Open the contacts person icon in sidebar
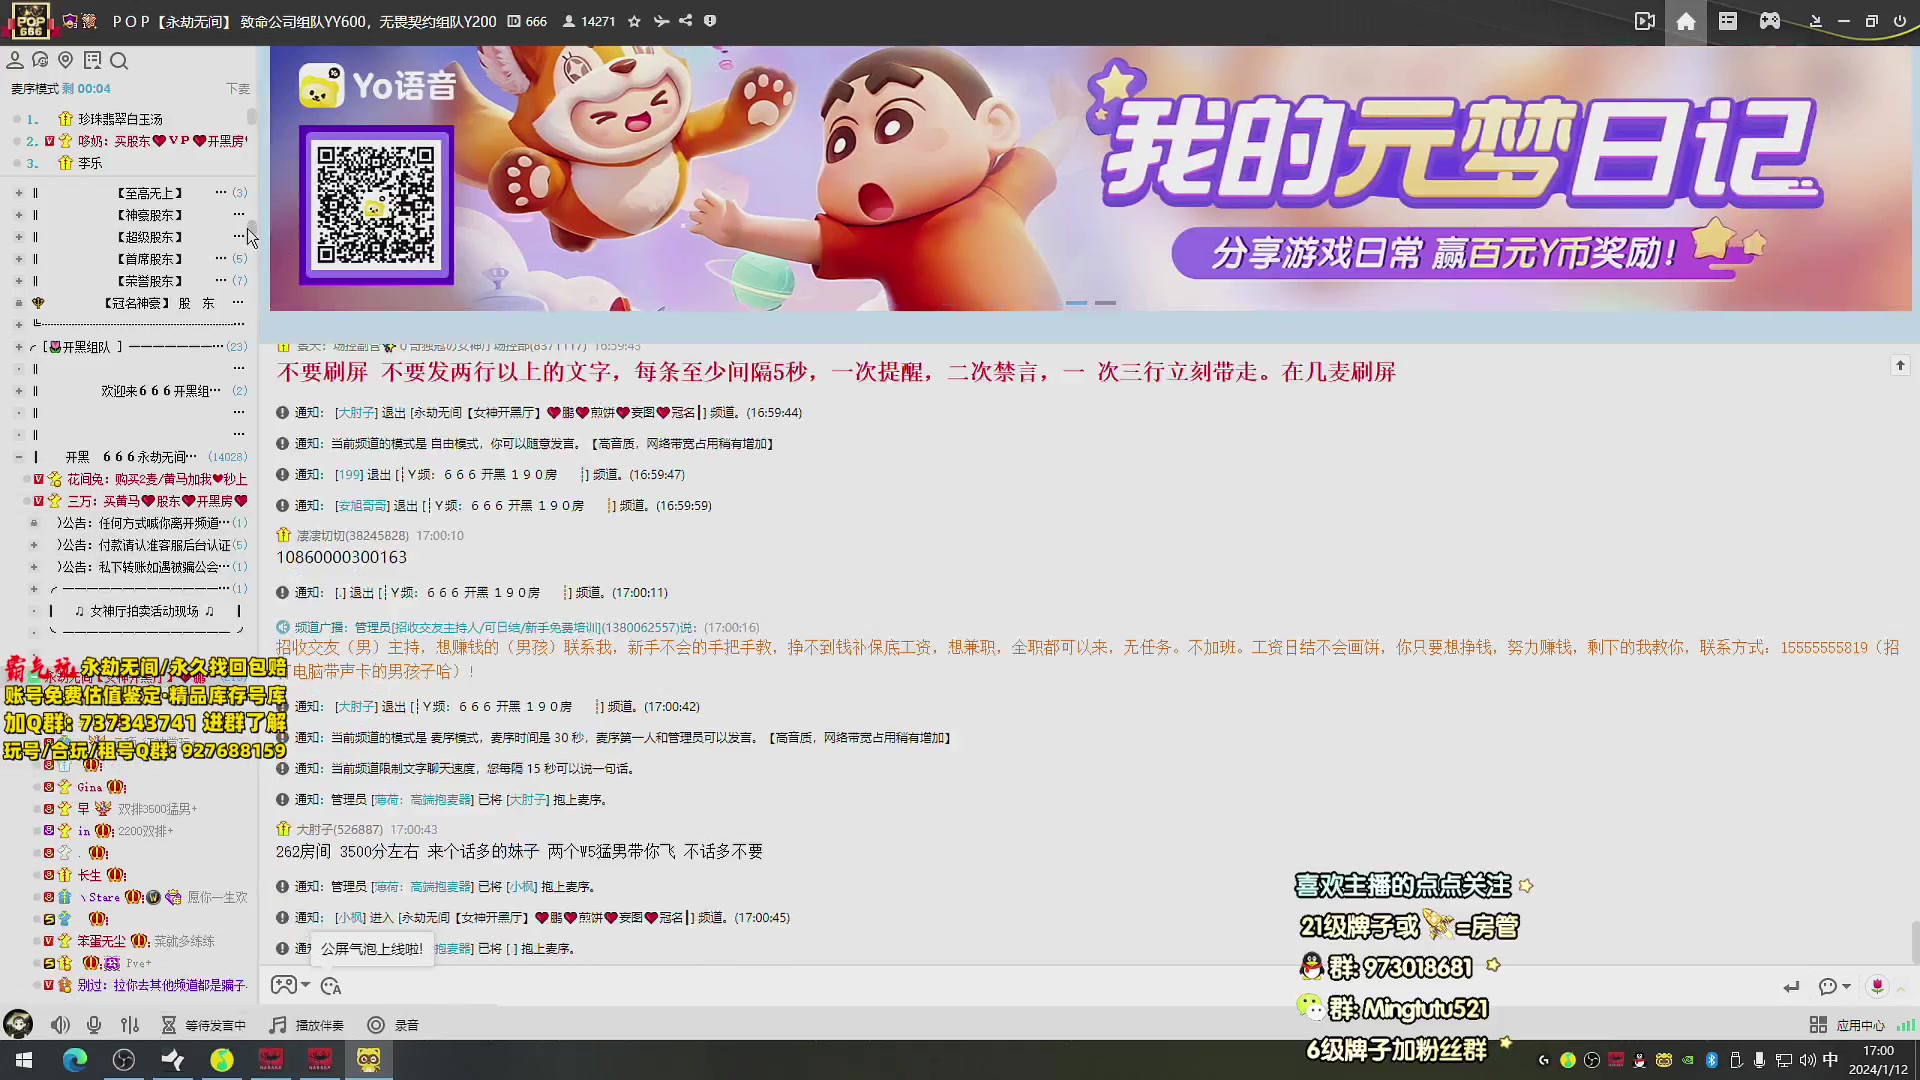The height and width of the screenshot is (1080, 1920). tap(15, 61)
